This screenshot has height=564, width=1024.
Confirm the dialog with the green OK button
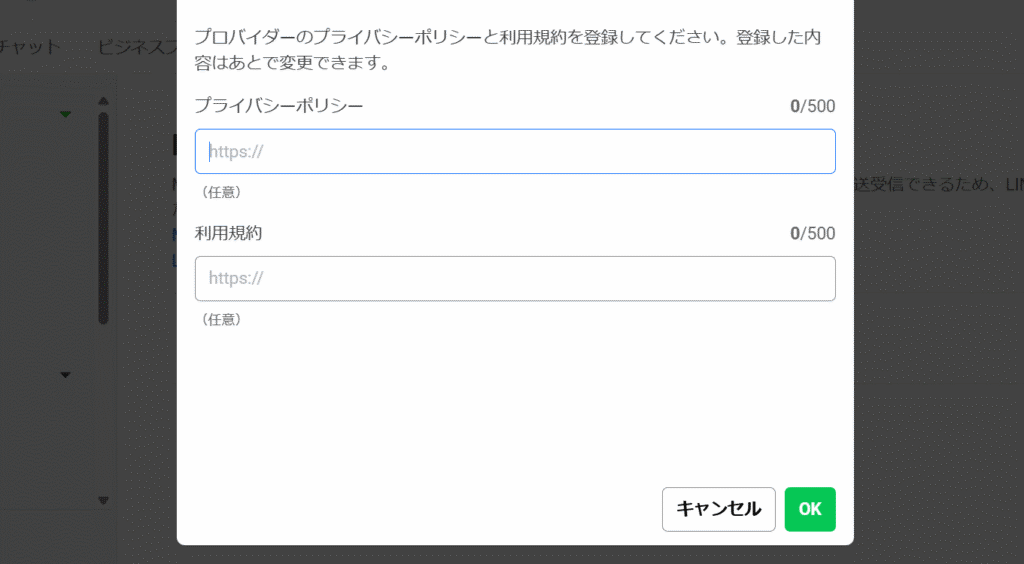(810, 509)
